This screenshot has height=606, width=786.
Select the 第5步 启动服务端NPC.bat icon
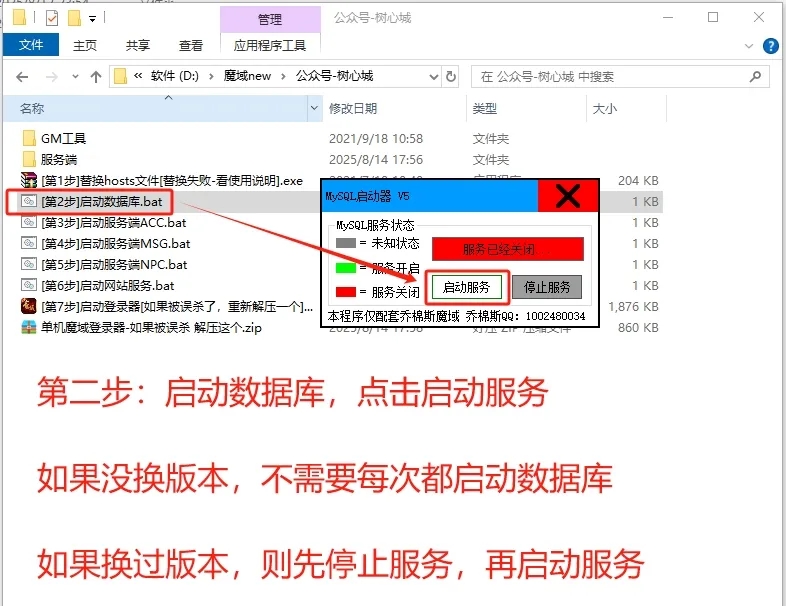(x=29, y=265)
